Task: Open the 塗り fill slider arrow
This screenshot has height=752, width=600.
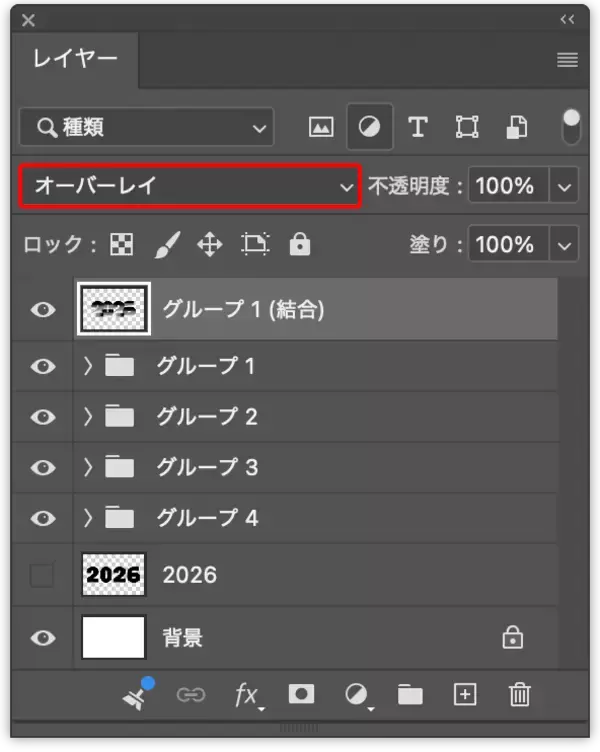Action: point(564,245)
